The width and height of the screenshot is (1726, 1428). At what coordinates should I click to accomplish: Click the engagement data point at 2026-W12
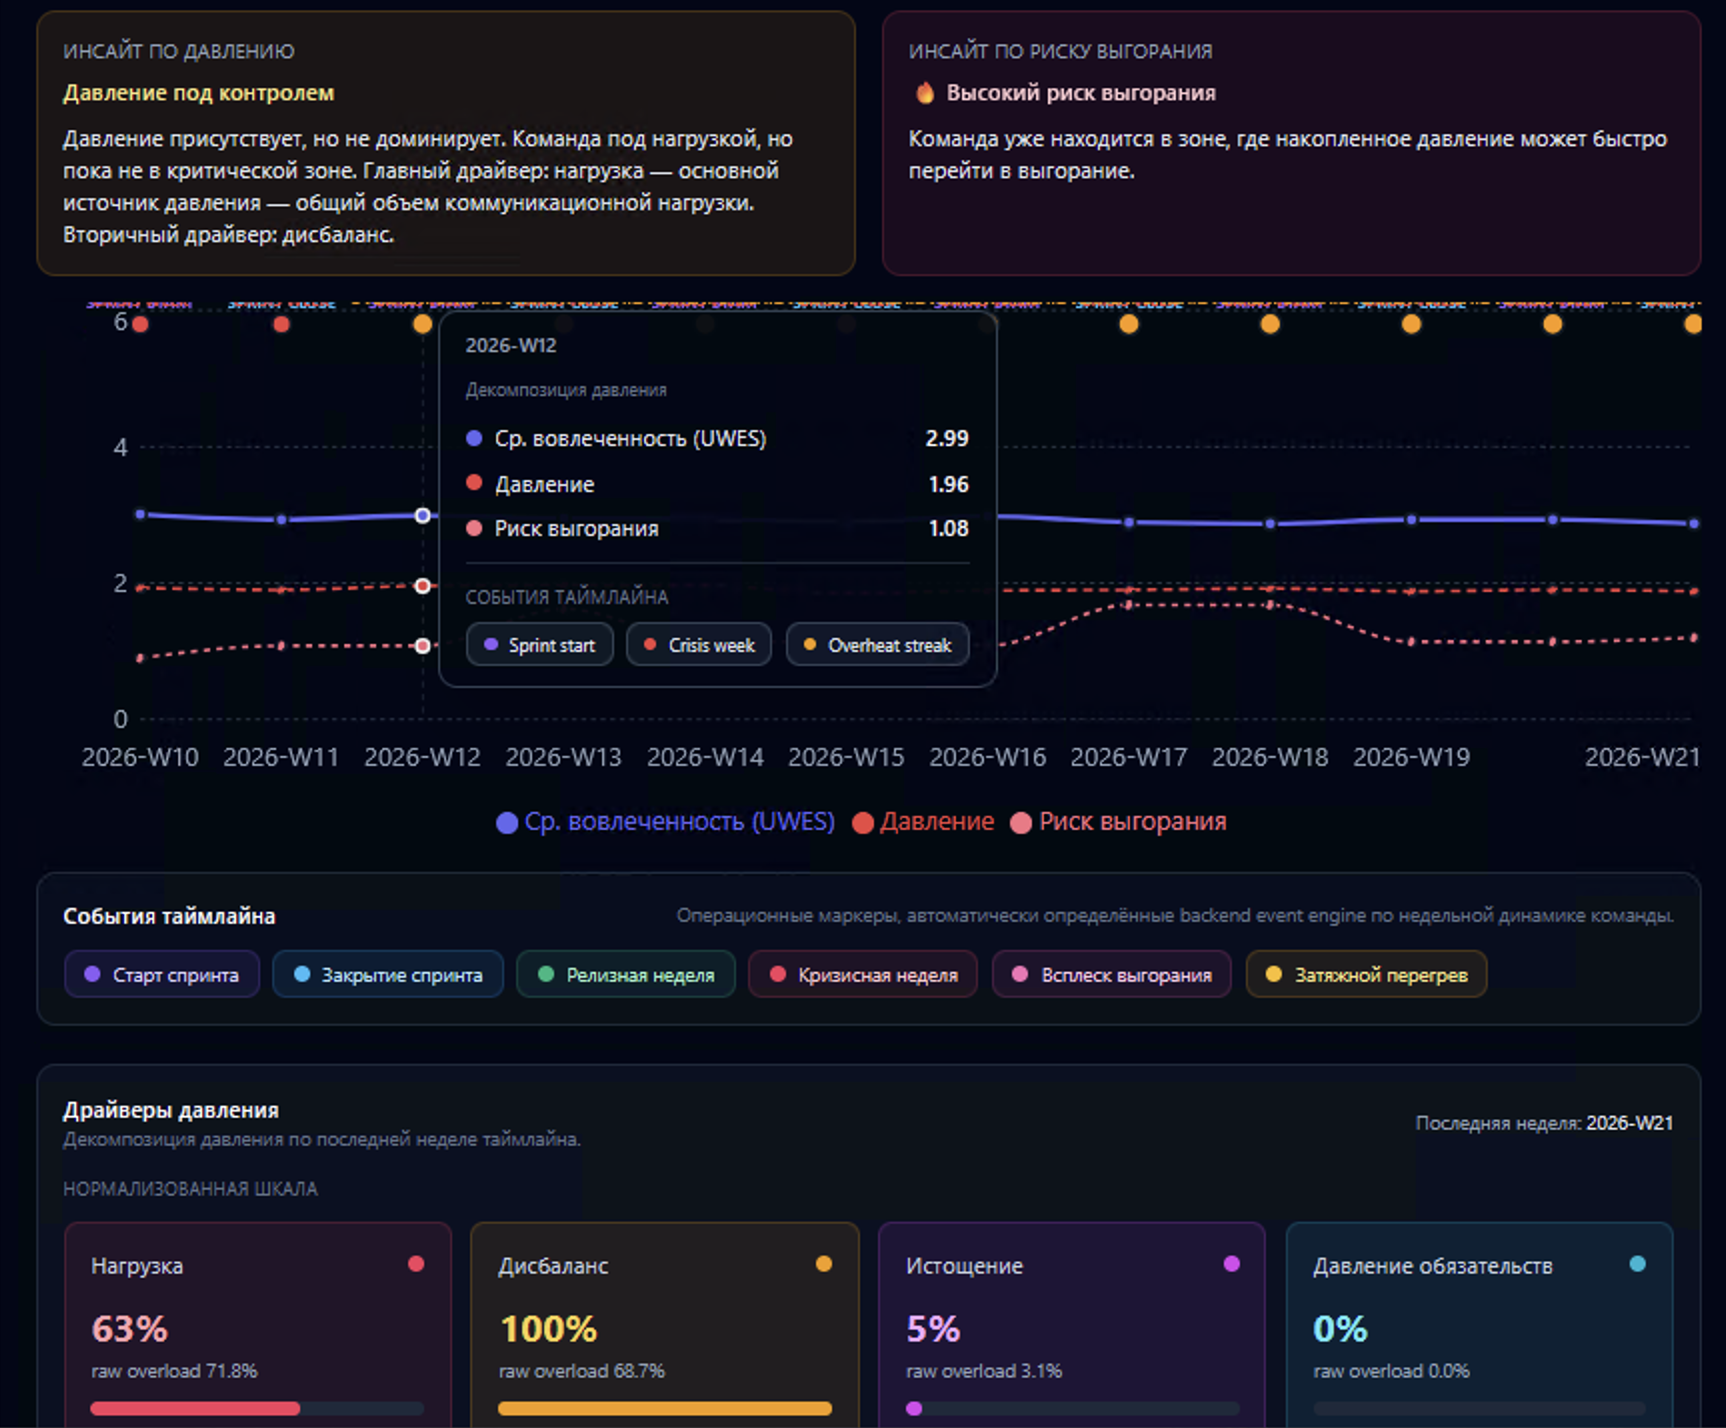(x=423, y=515)
